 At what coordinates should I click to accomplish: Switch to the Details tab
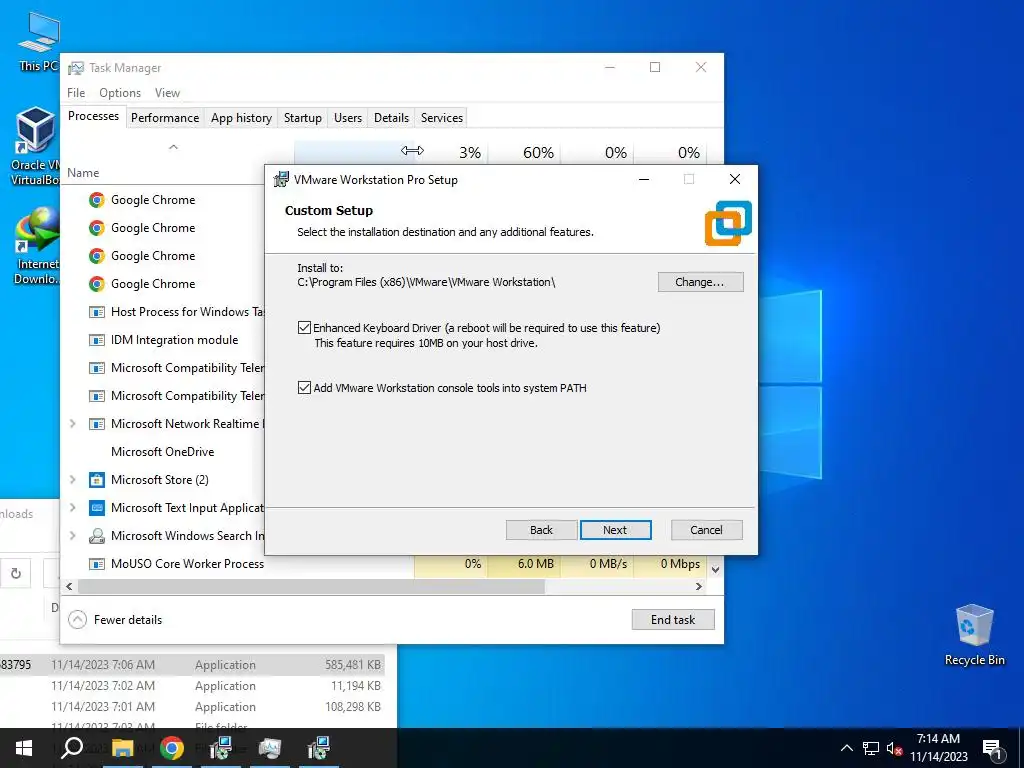click(x=391, y=118)
